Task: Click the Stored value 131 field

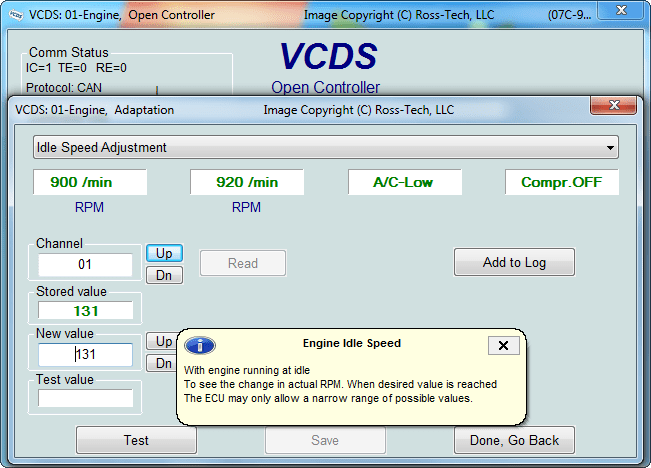Action: pyautogui.click(x=85, y=311)
